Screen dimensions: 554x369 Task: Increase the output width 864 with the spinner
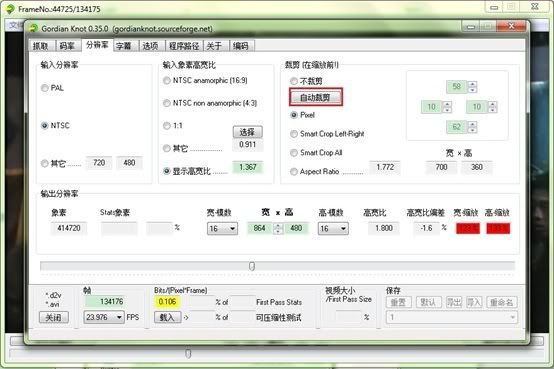click(x=278, y=226)
